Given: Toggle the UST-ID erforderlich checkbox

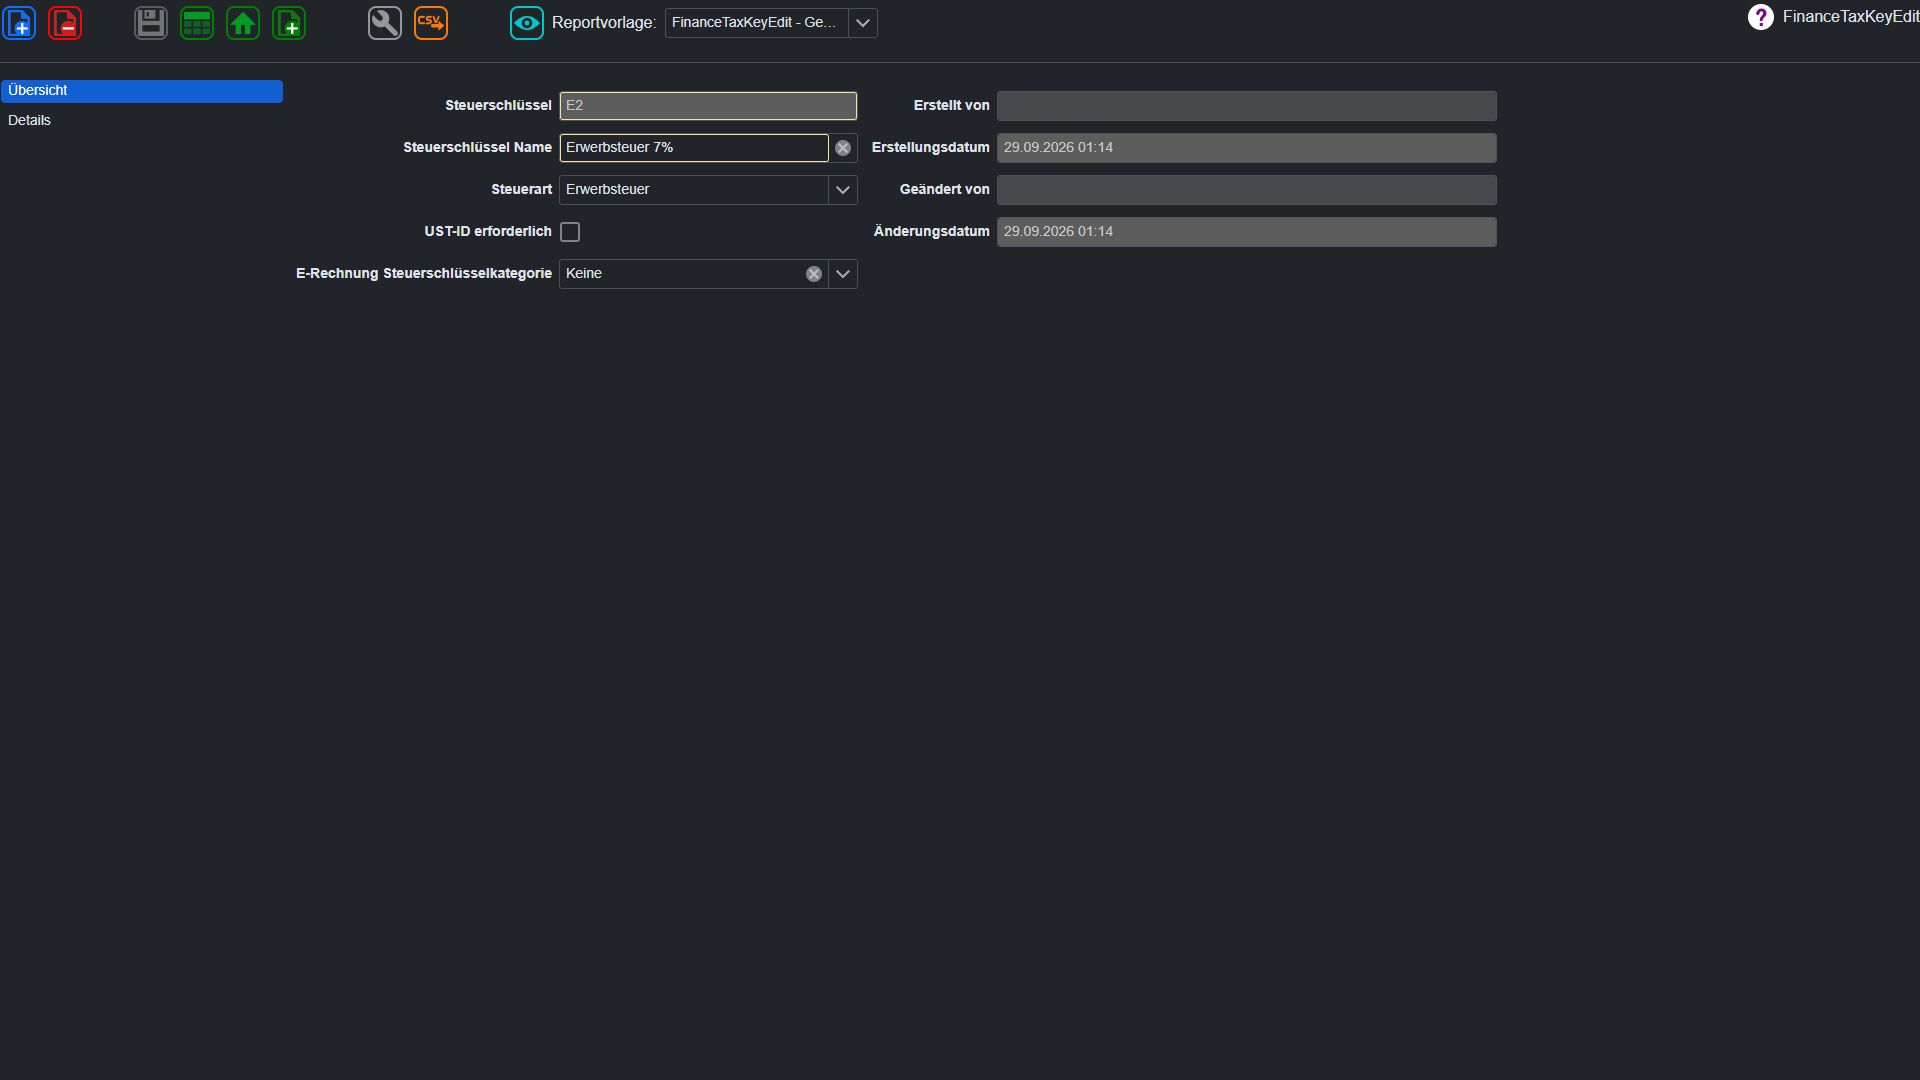Looking at the screenshot, I should pos(570,232).
